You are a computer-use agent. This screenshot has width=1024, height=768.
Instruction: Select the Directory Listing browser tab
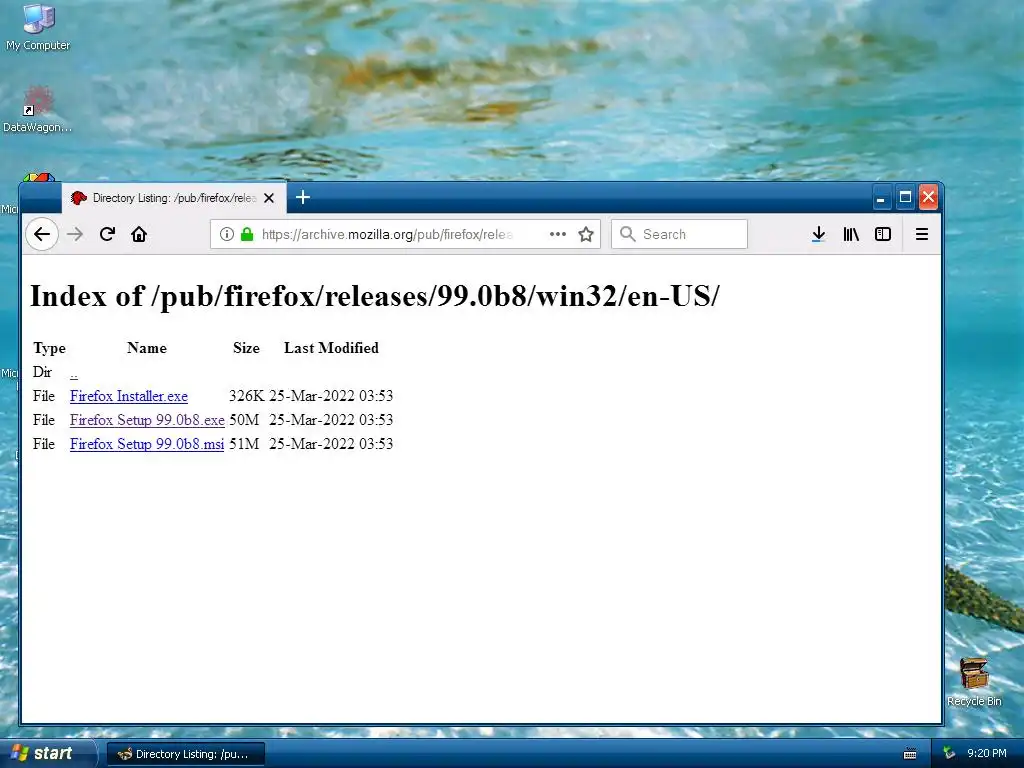click(x=174, y=198)
